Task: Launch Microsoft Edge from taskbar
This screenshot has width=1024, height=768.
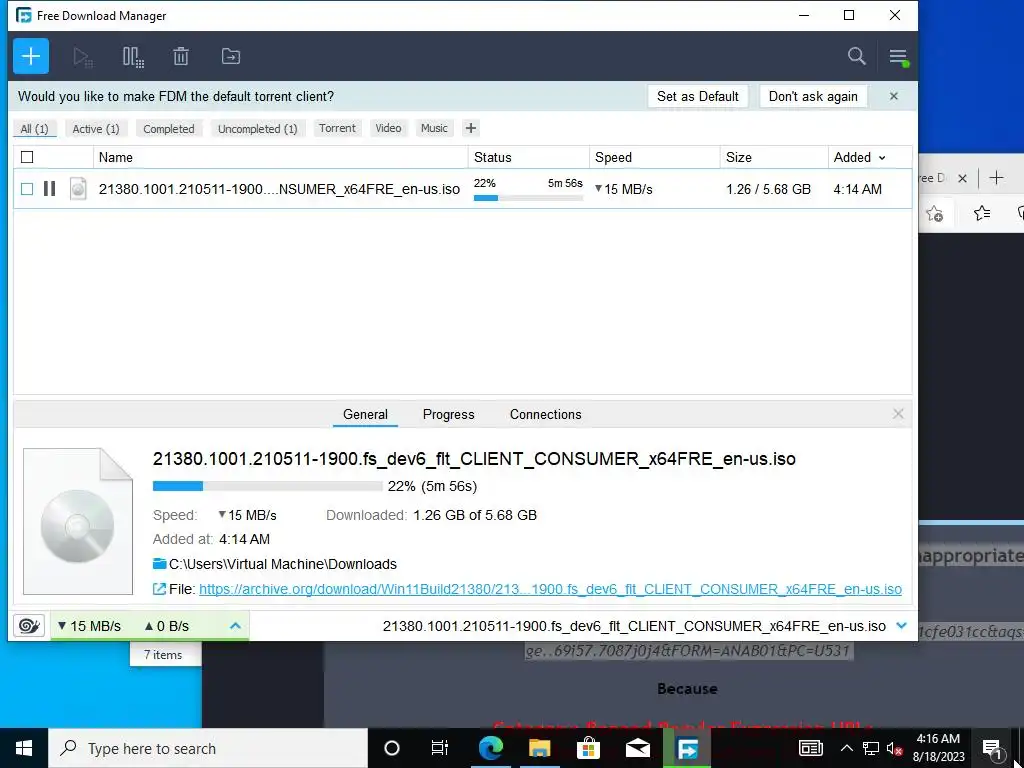Action: [x=490, y=748]
